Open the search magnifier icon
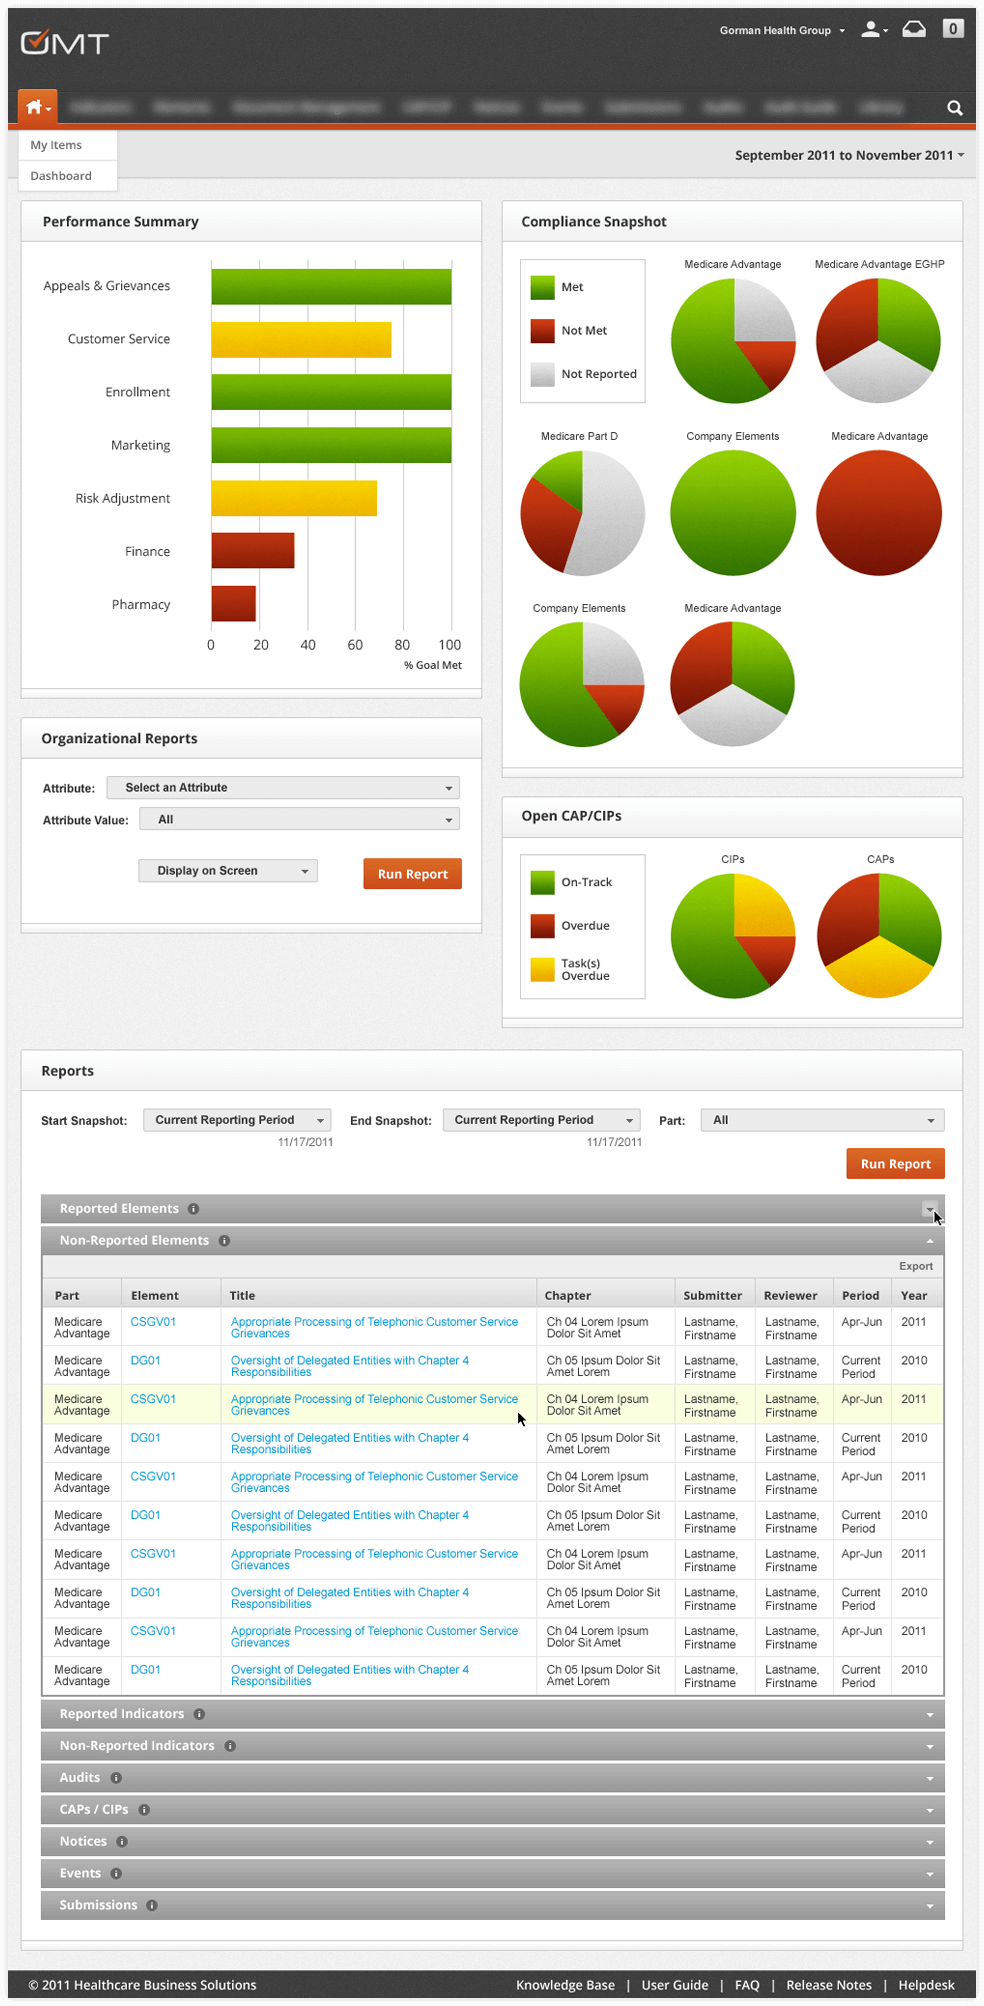Viewport: 984px width, 2006px height. click(x=954, y=108)
